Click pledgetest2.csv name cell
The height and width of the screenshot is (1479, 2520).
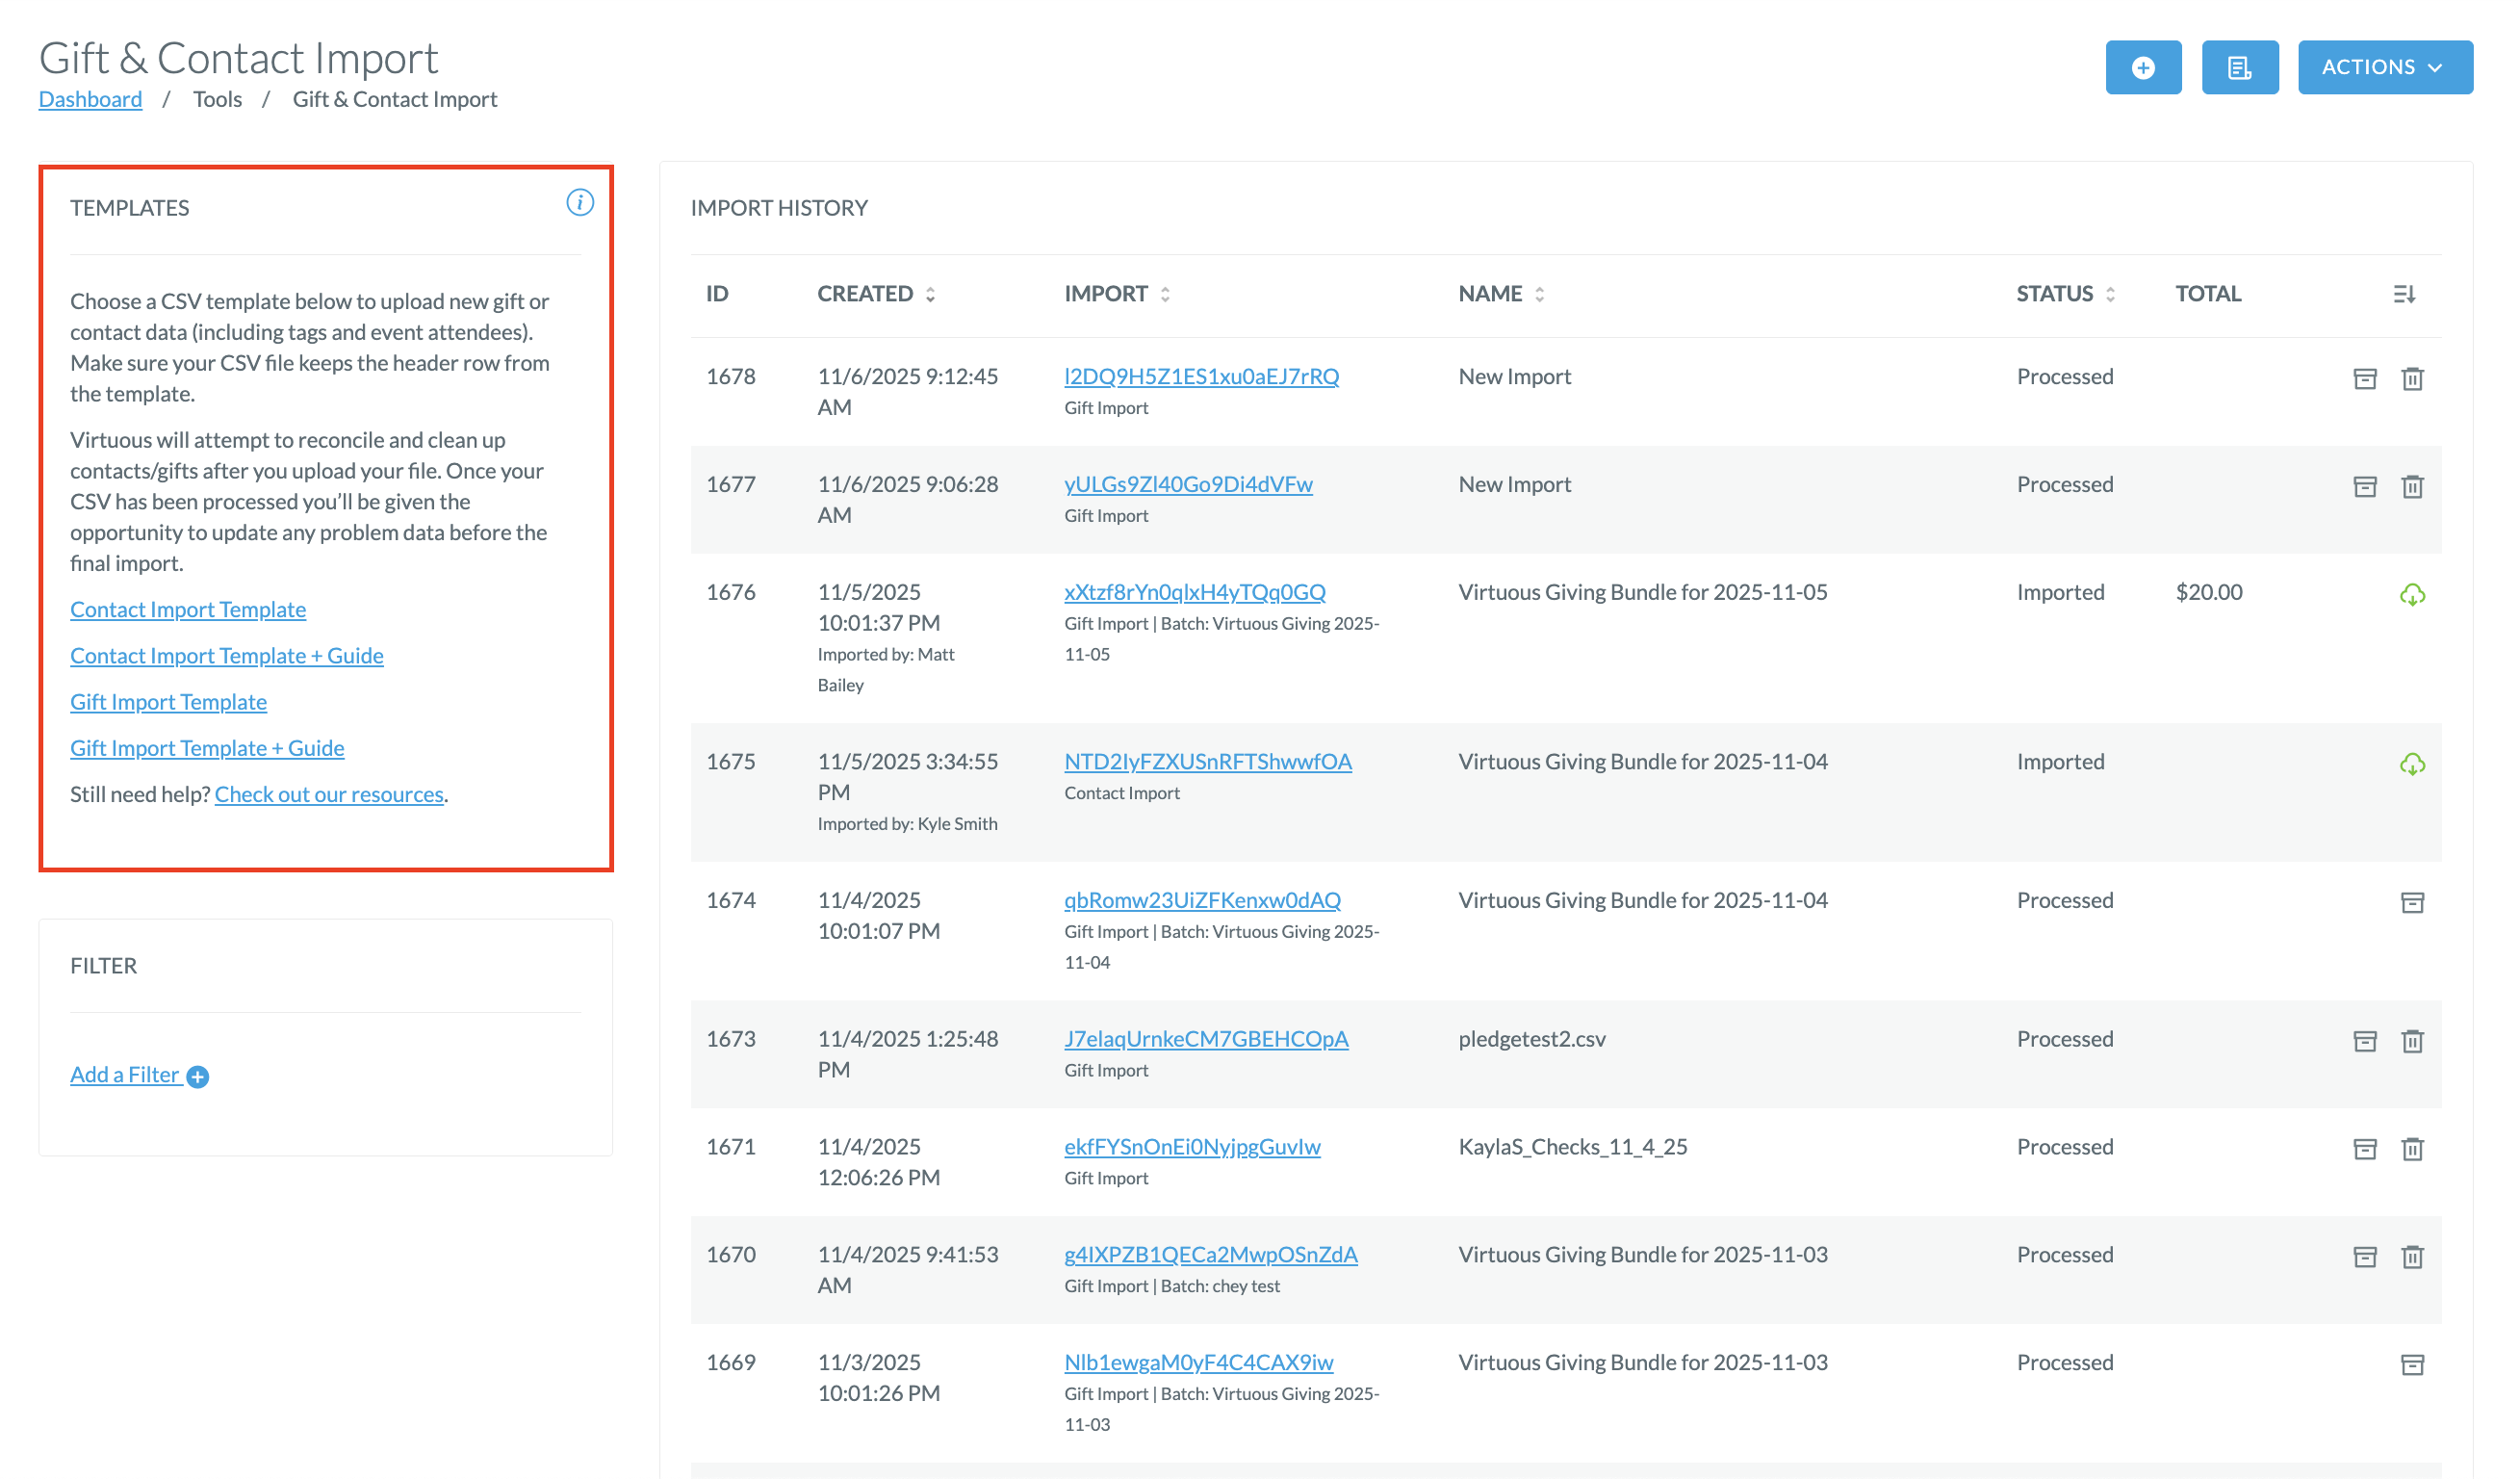(x=1531, y=1038)
